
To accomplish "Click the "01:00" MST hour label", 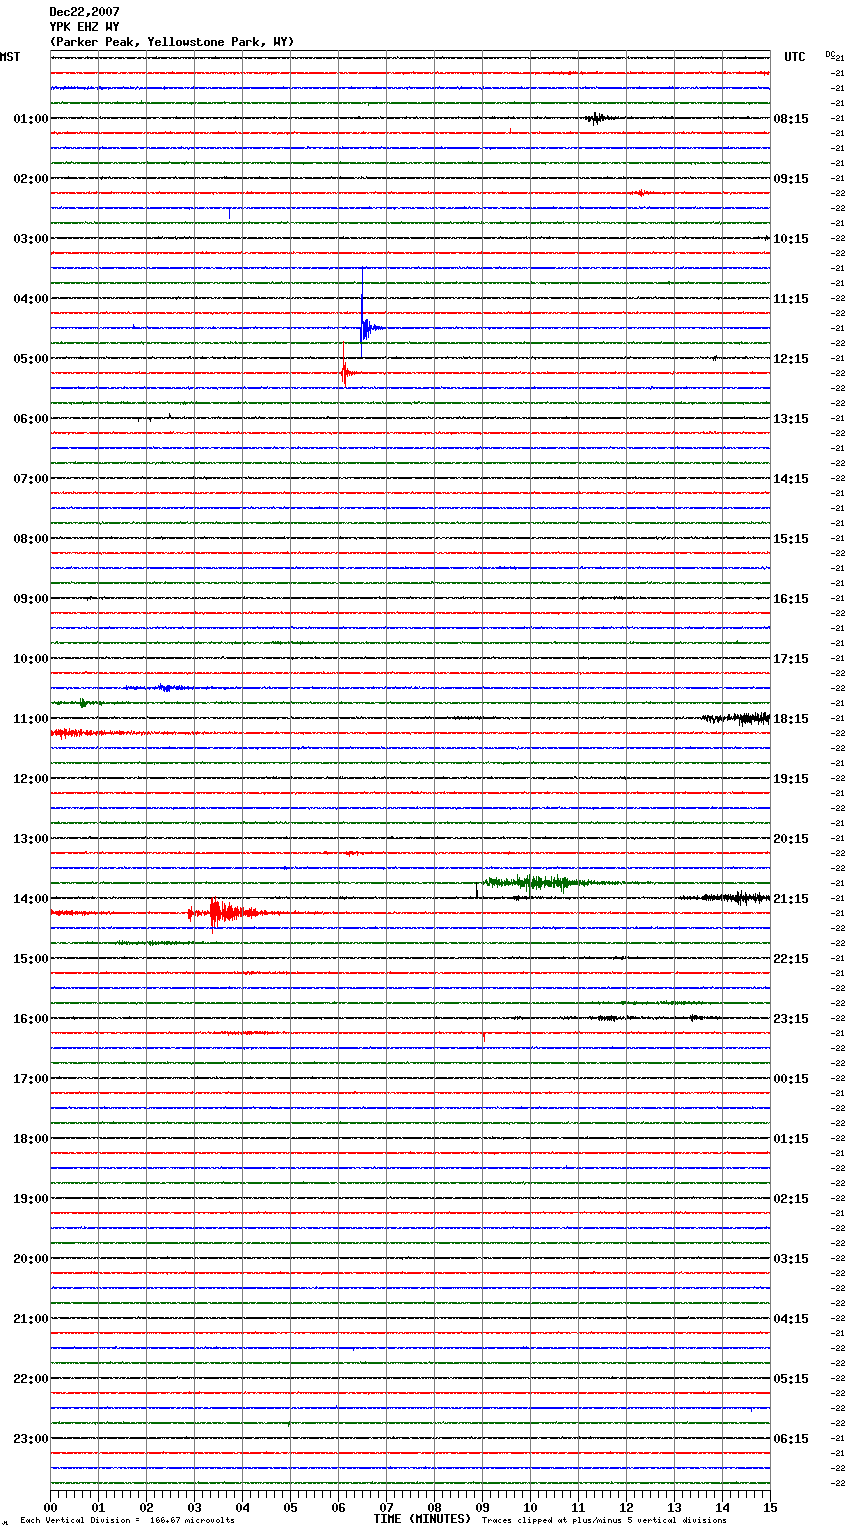I will 31,119.
